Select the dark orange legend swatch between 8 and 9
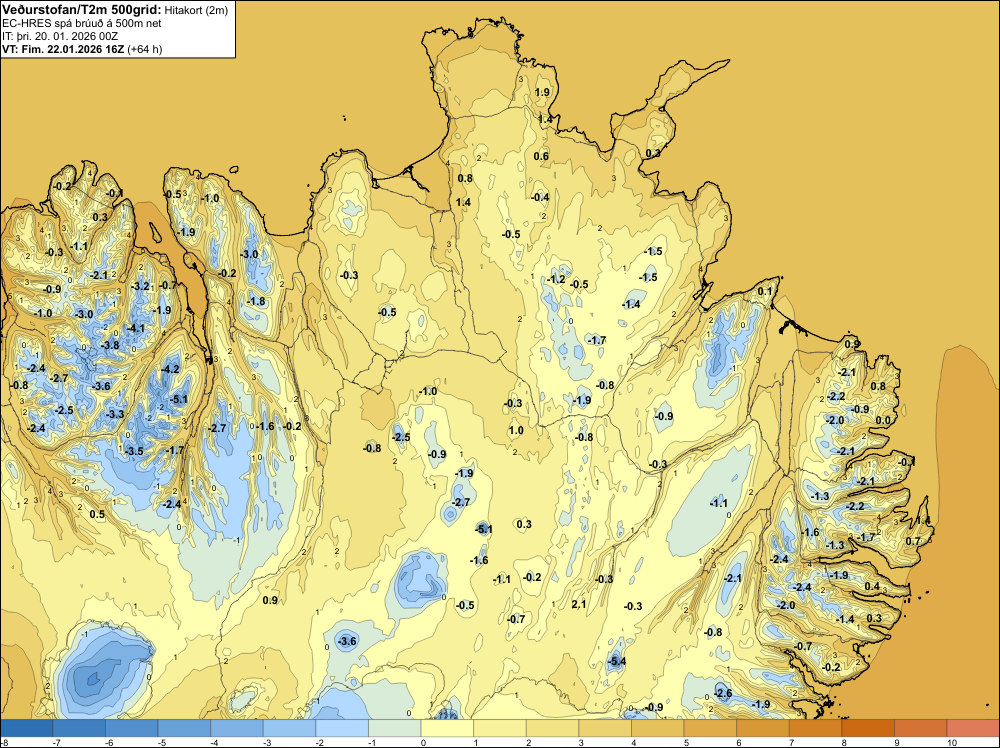This screenshot has width=1000, height=748. [868, 728]
